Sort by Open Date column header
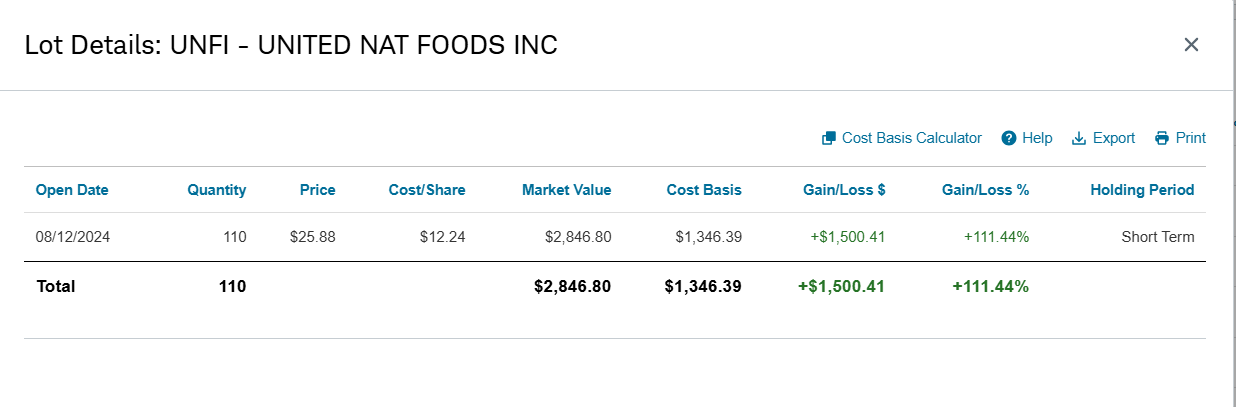The height and width of the screenshot is (407, 1236). [x=72, y=190]
